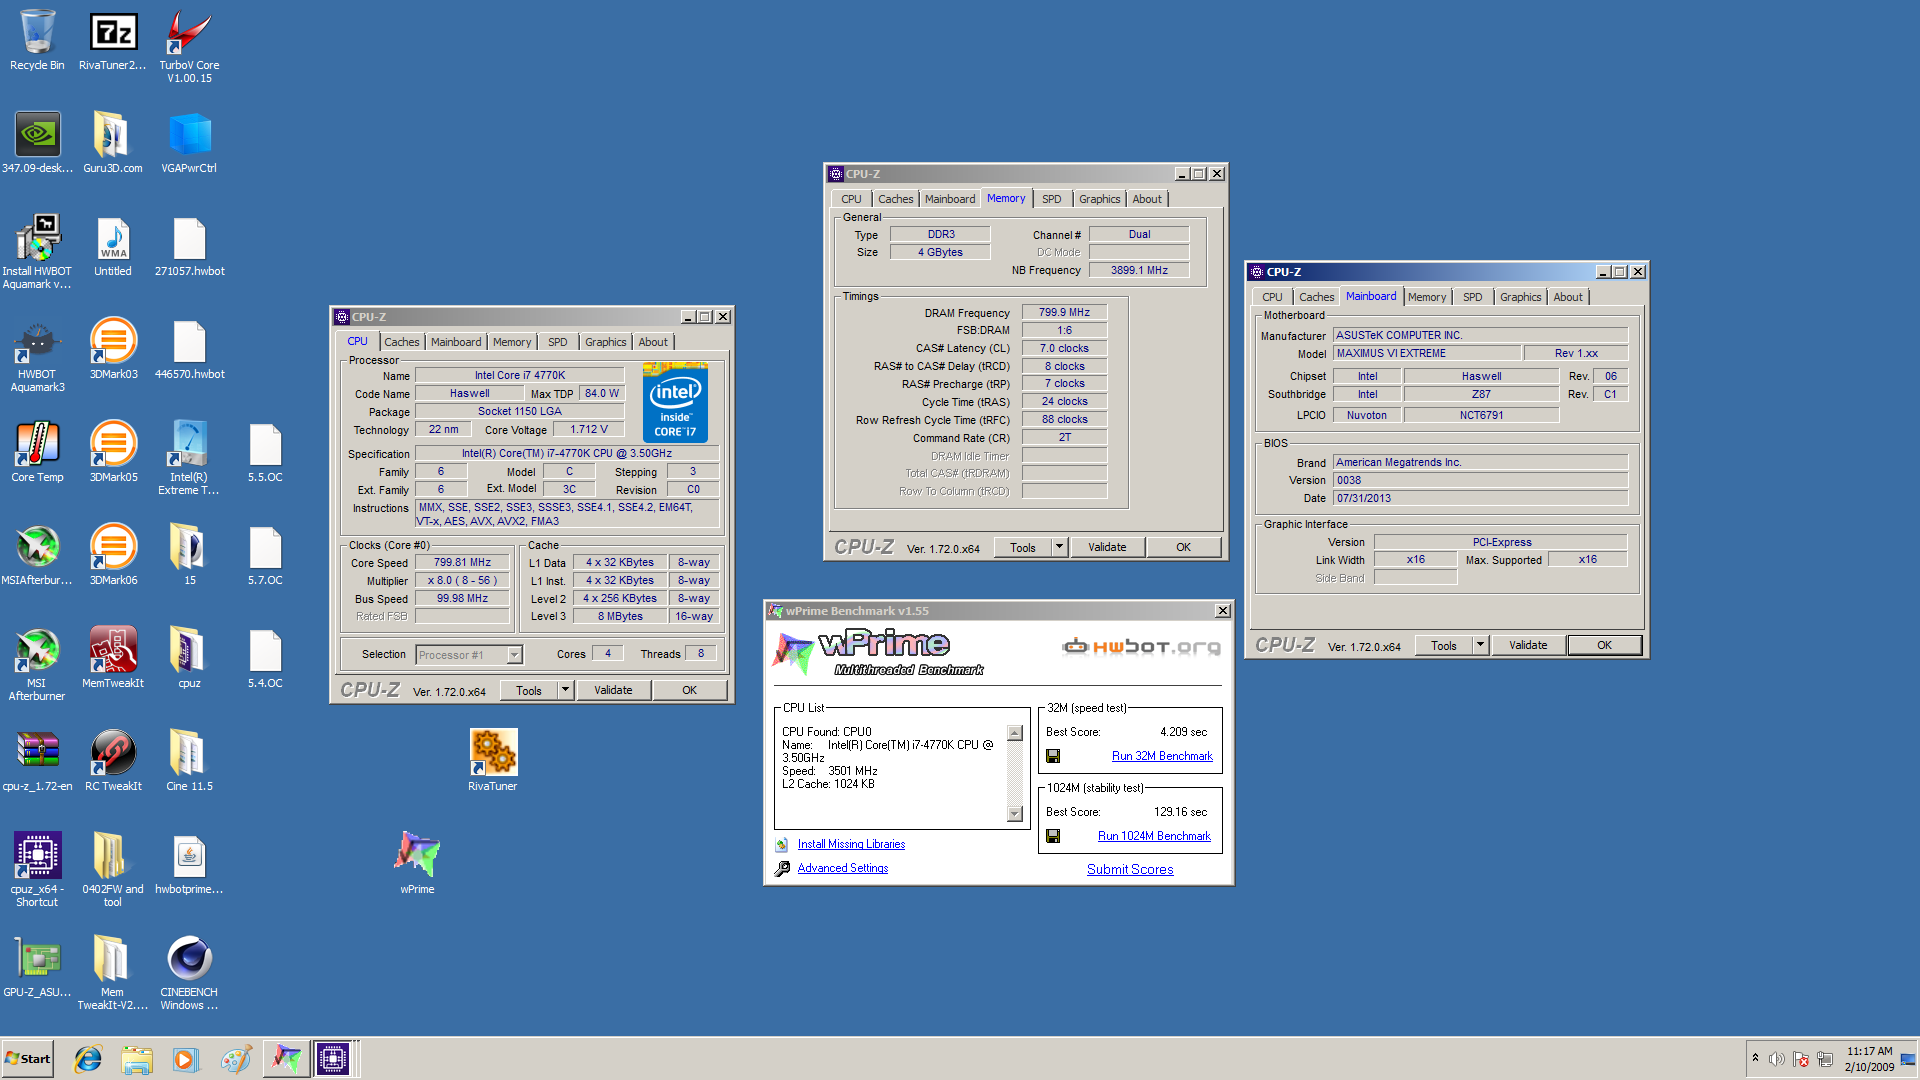Click the Core Voltage 1.712 V value

click(589, 429)
